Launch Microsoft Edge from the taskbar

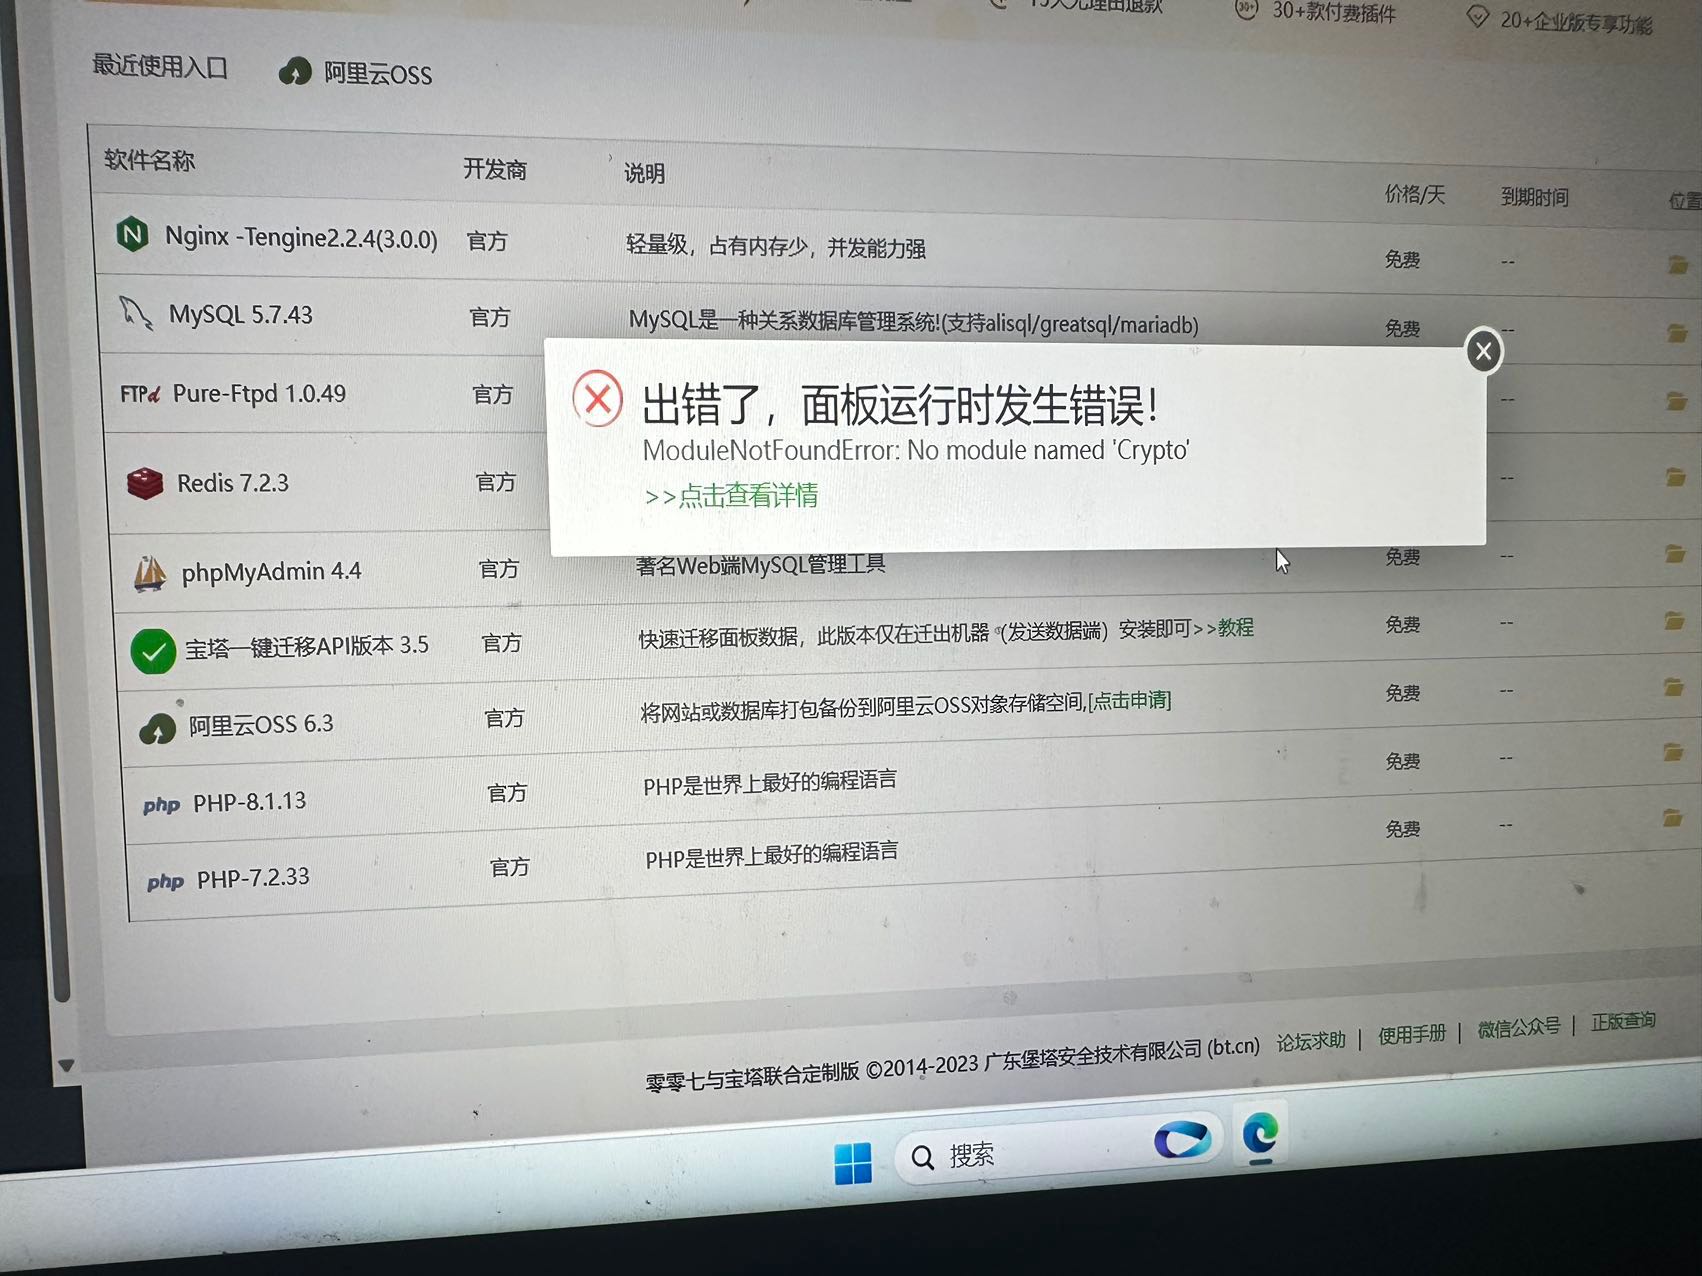coord(1261,1137)
